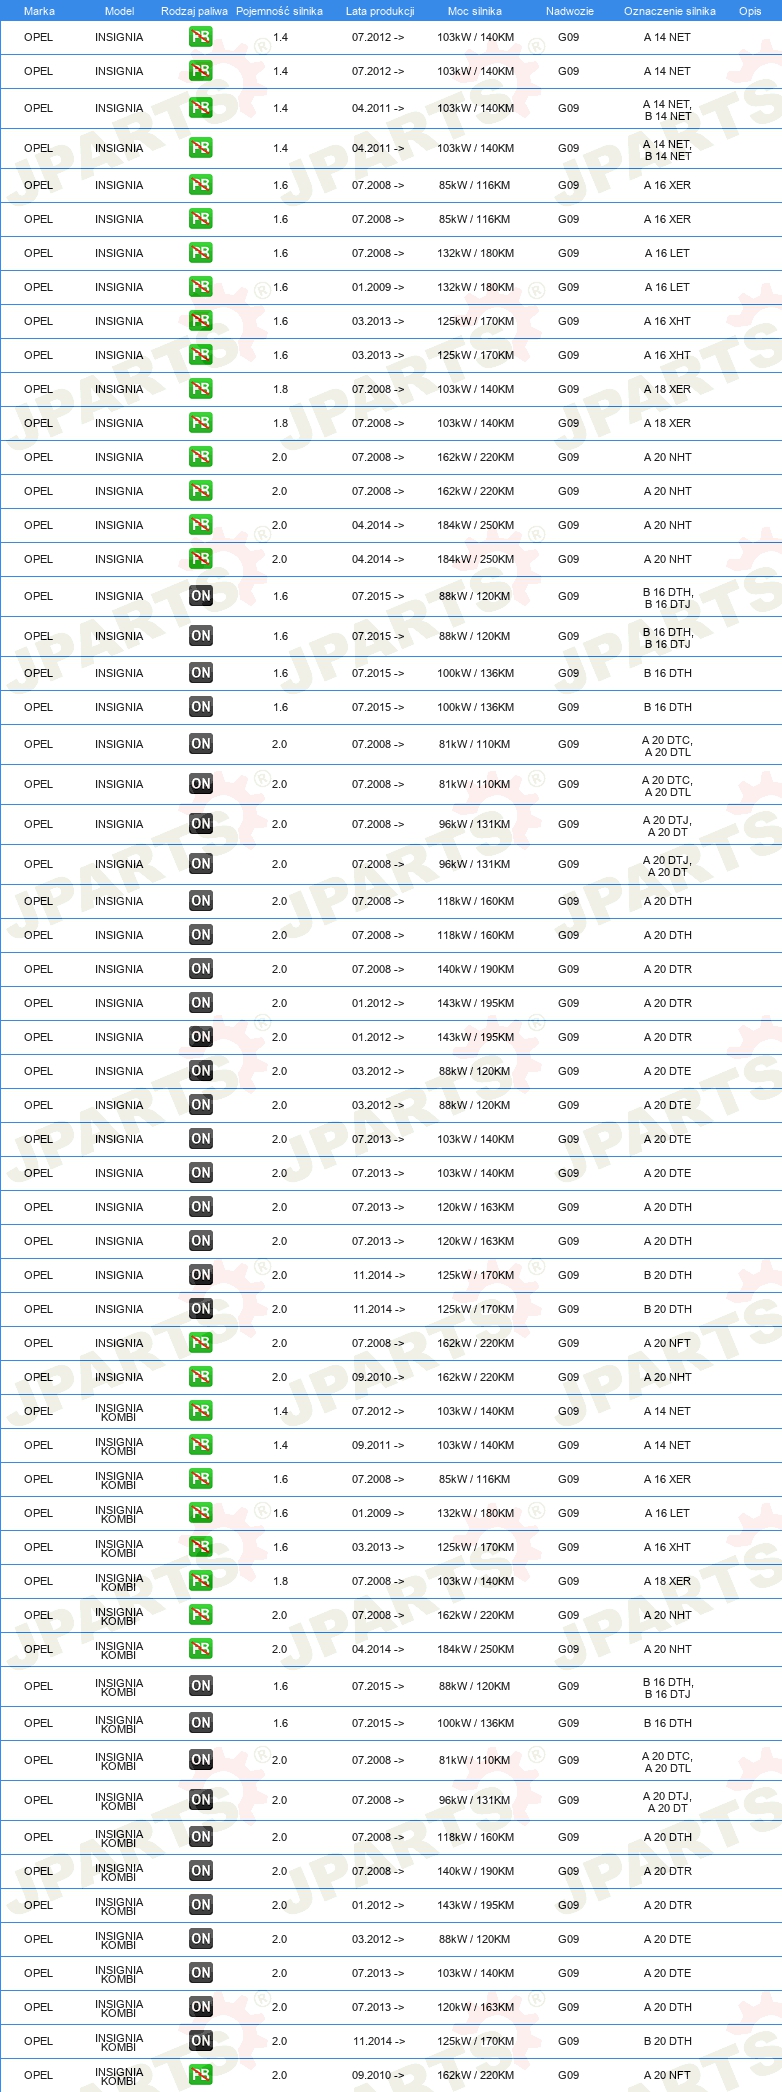
Task: Select the Moc silnika column header
Action: pyautogui.click(x=475, y=11)
